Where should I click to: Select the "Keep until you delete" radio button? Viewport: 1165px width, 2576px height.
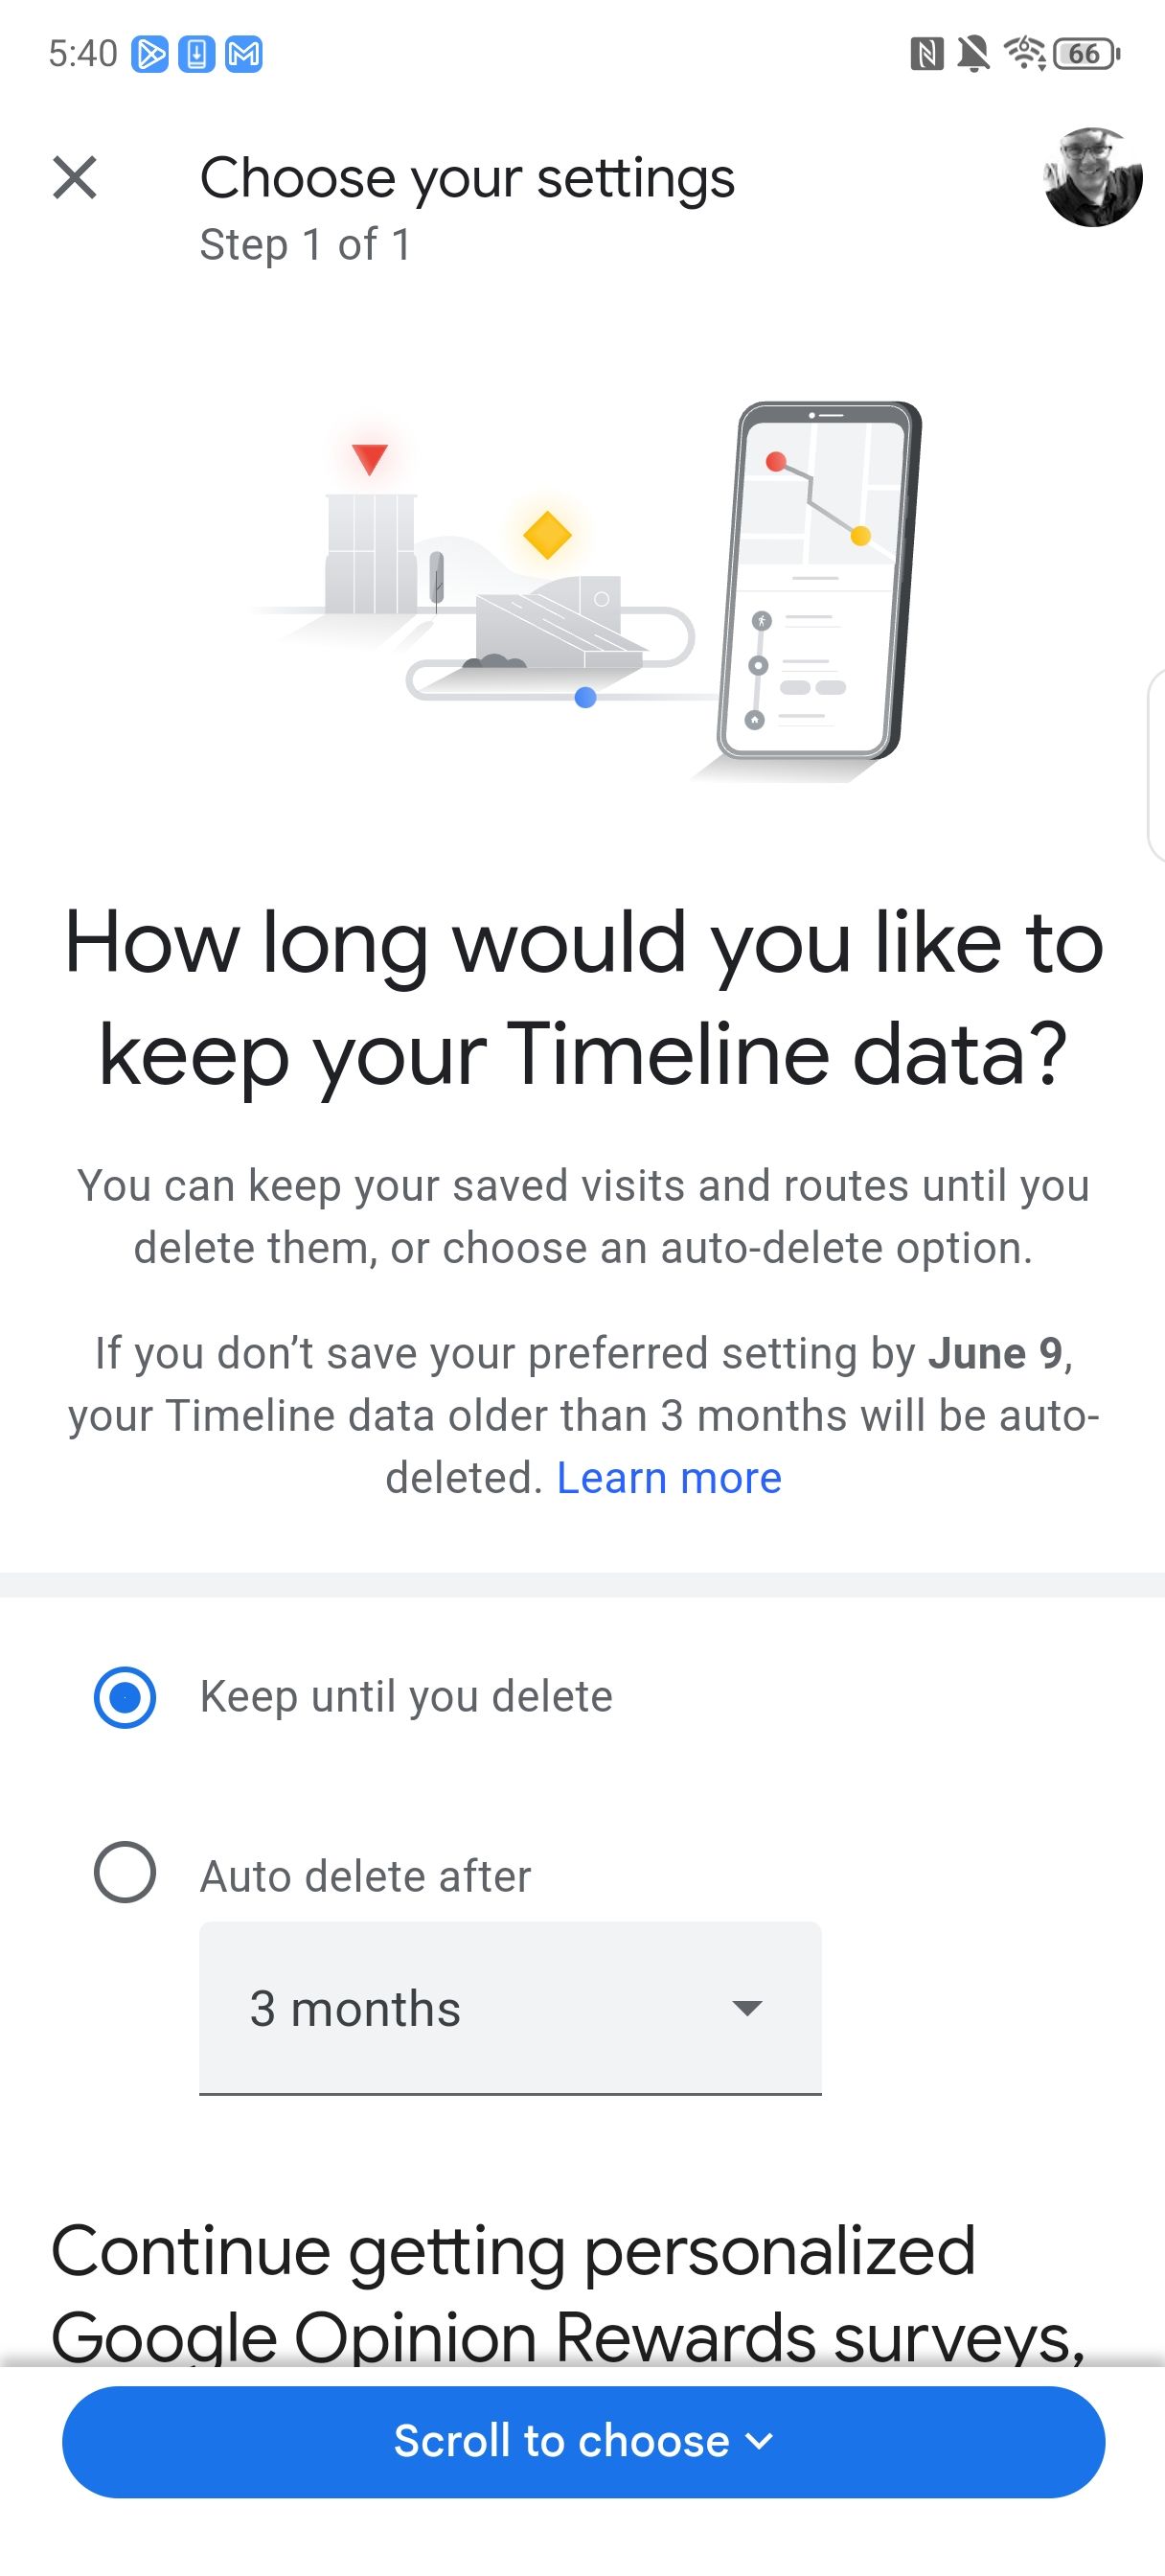125,1697
